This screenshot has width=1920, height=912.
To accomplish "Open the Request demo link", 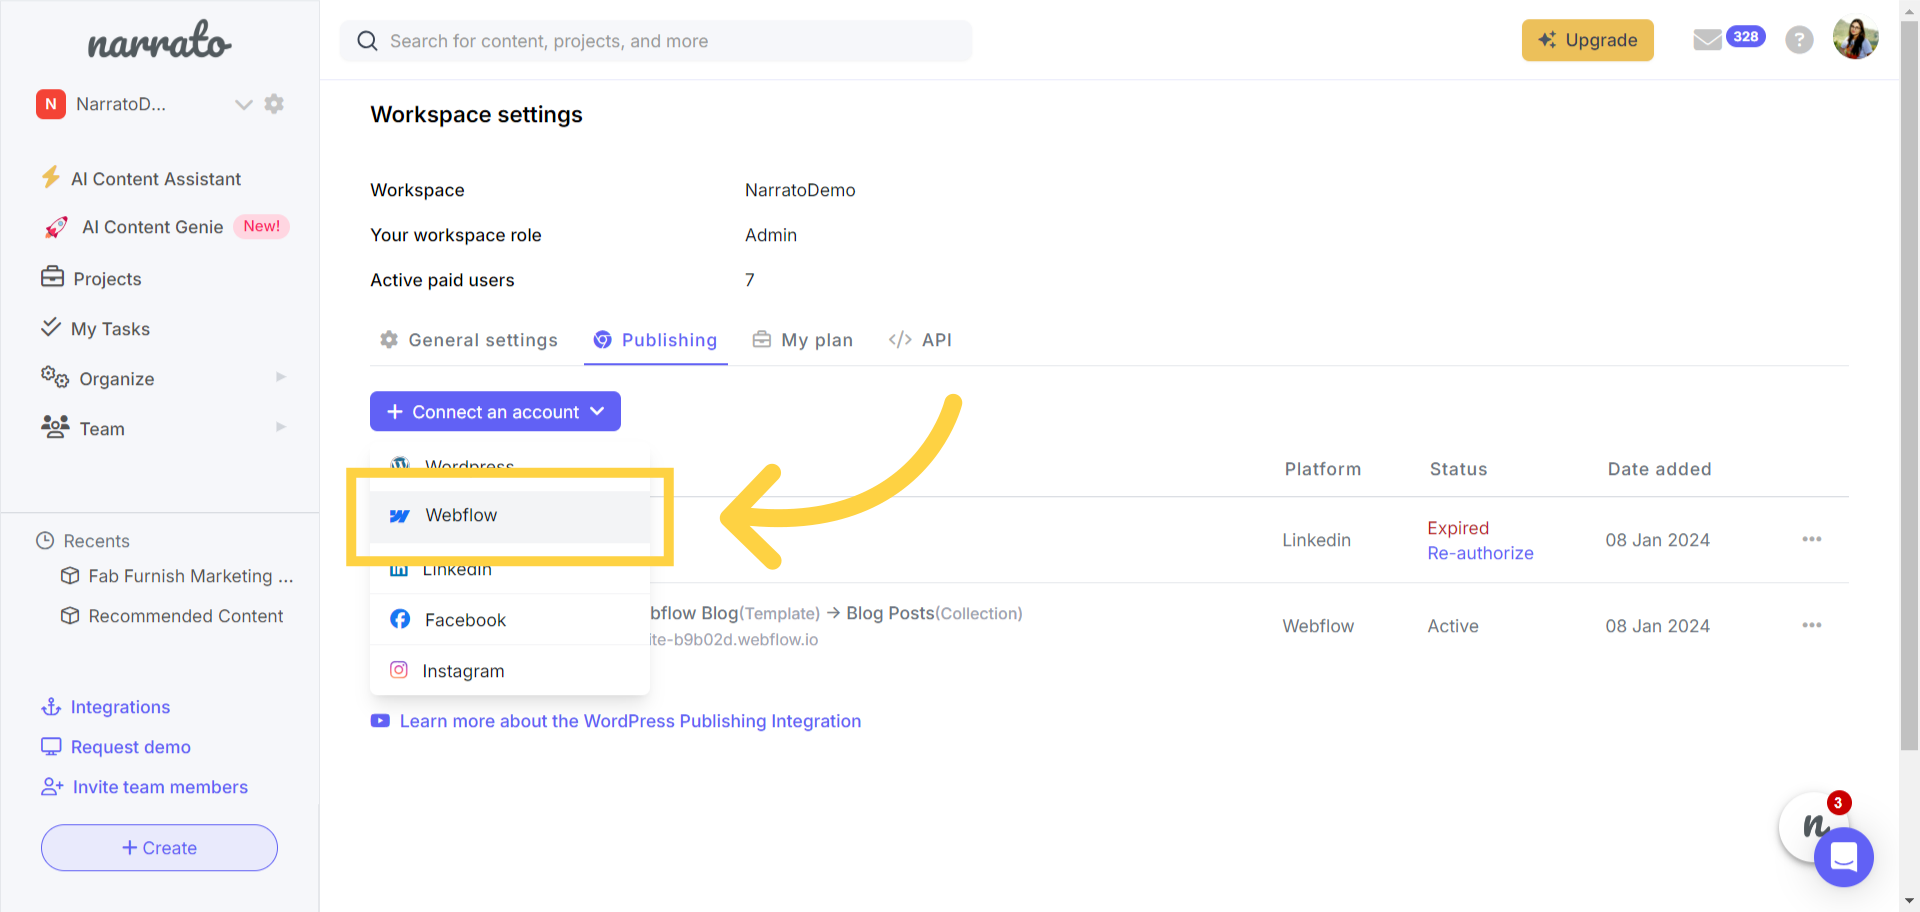I will [x=131, y=747].
